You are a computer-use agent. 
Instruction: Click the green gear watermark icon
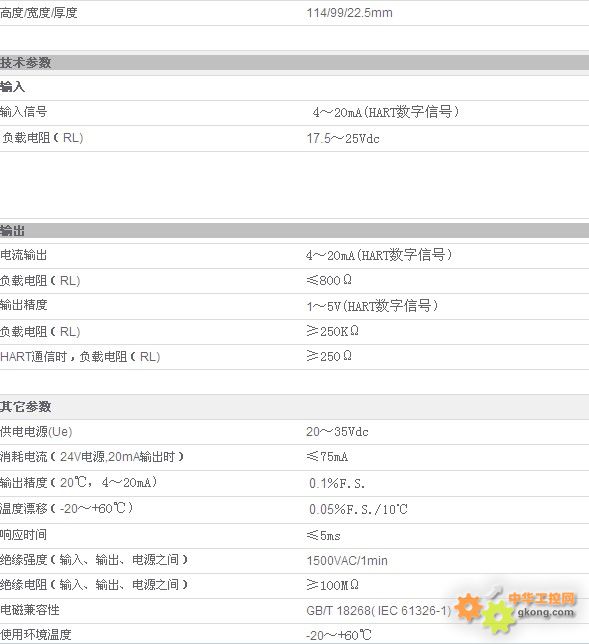(x=498, y=617)
